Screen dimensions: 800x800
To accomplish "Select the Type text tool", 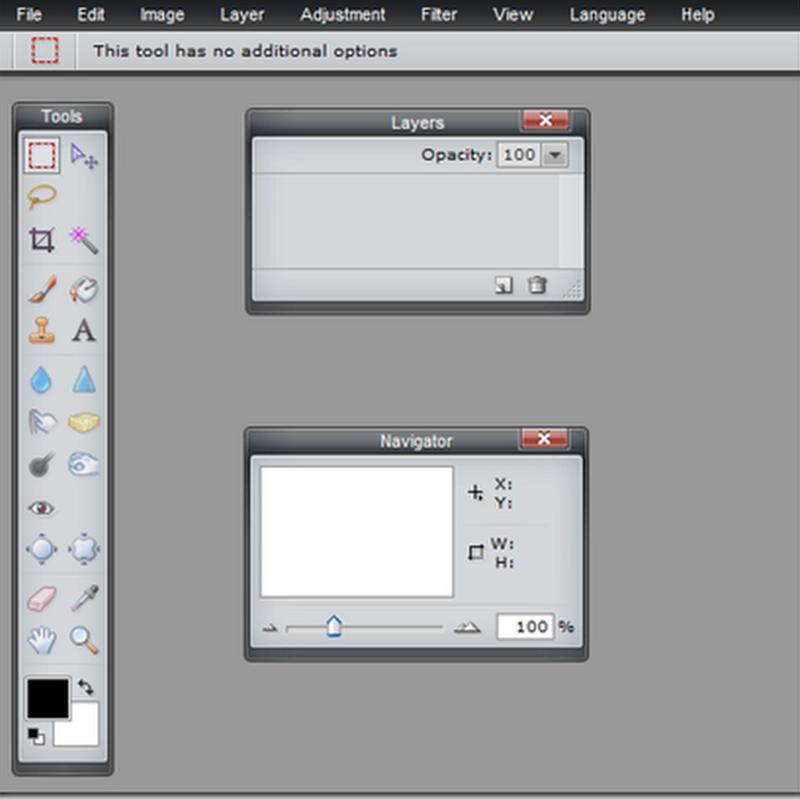I will pos(84,330).
